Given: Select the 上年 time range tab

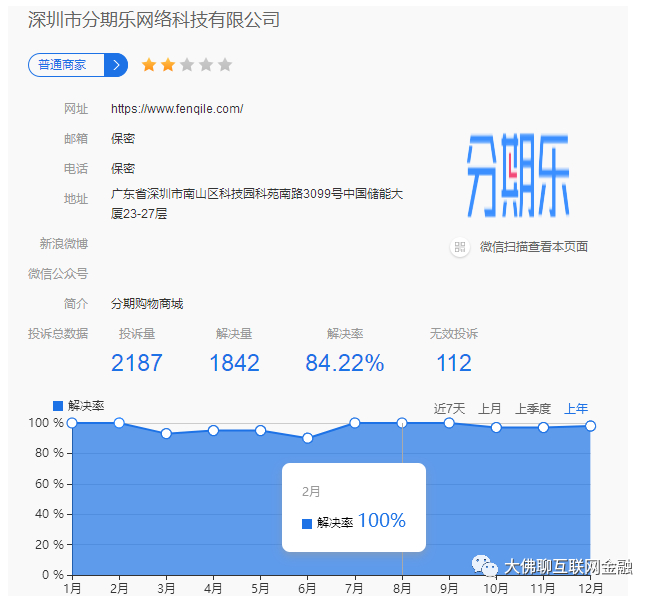Looking at the screenshot, I should 576,409.
